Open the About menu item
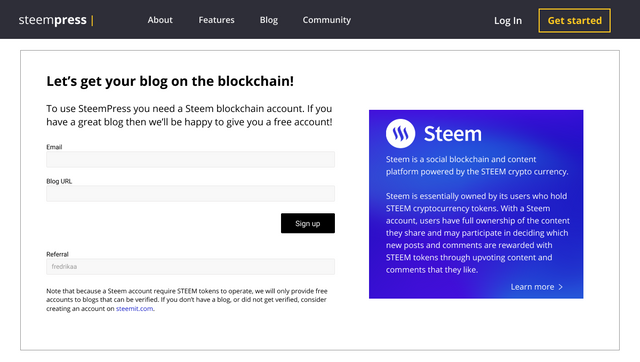 tap(160, 20)
